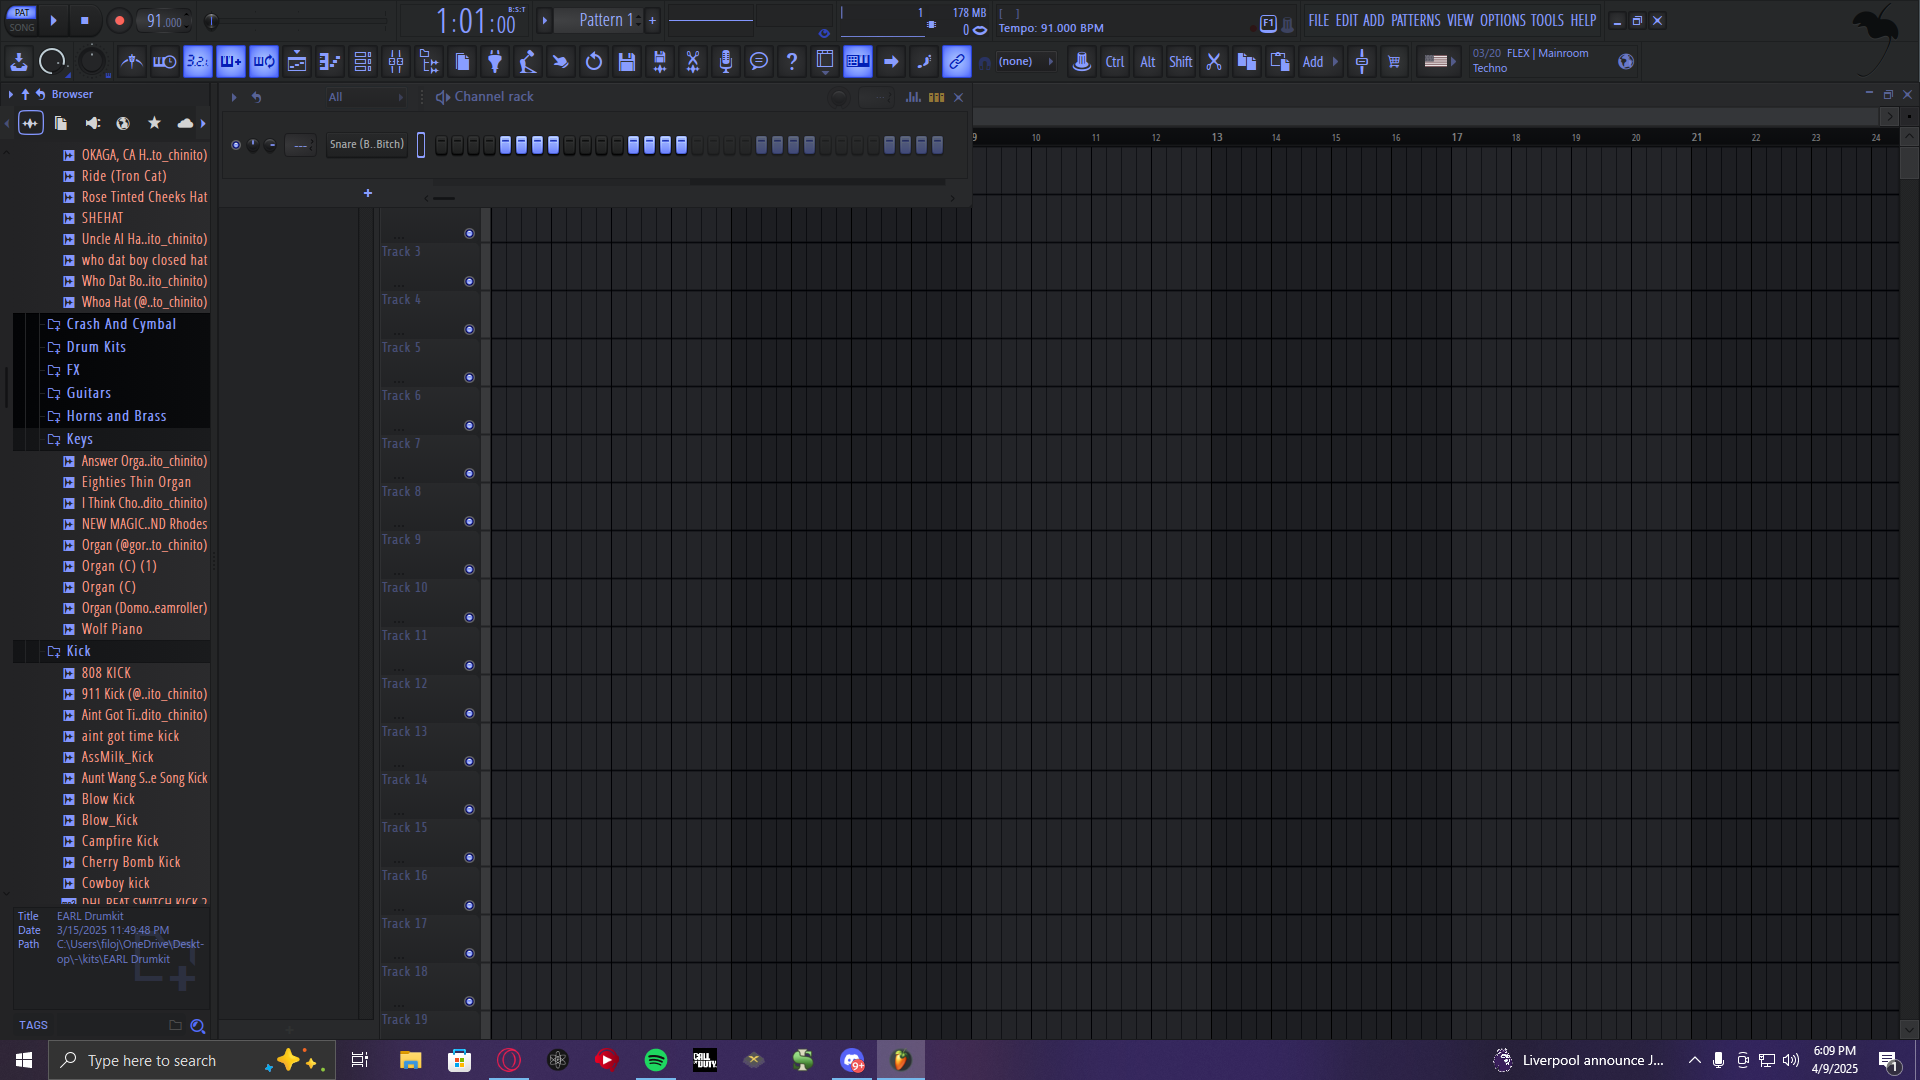Click the Snare channel name button
Screen dimensions: 1920x1080
tap(367, 145)
